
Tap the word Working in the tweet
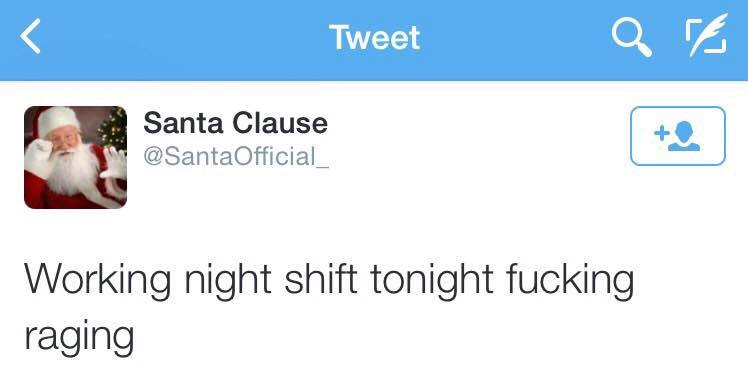click(97, 281)
